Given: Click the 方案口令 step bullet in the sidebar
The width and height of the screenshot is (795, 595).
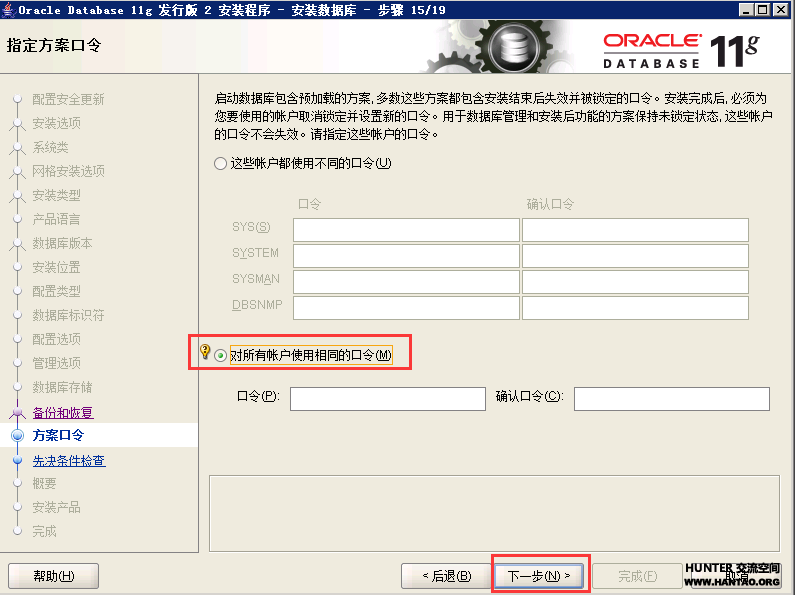Looking at the screenshot, I should tap(17, 436).
